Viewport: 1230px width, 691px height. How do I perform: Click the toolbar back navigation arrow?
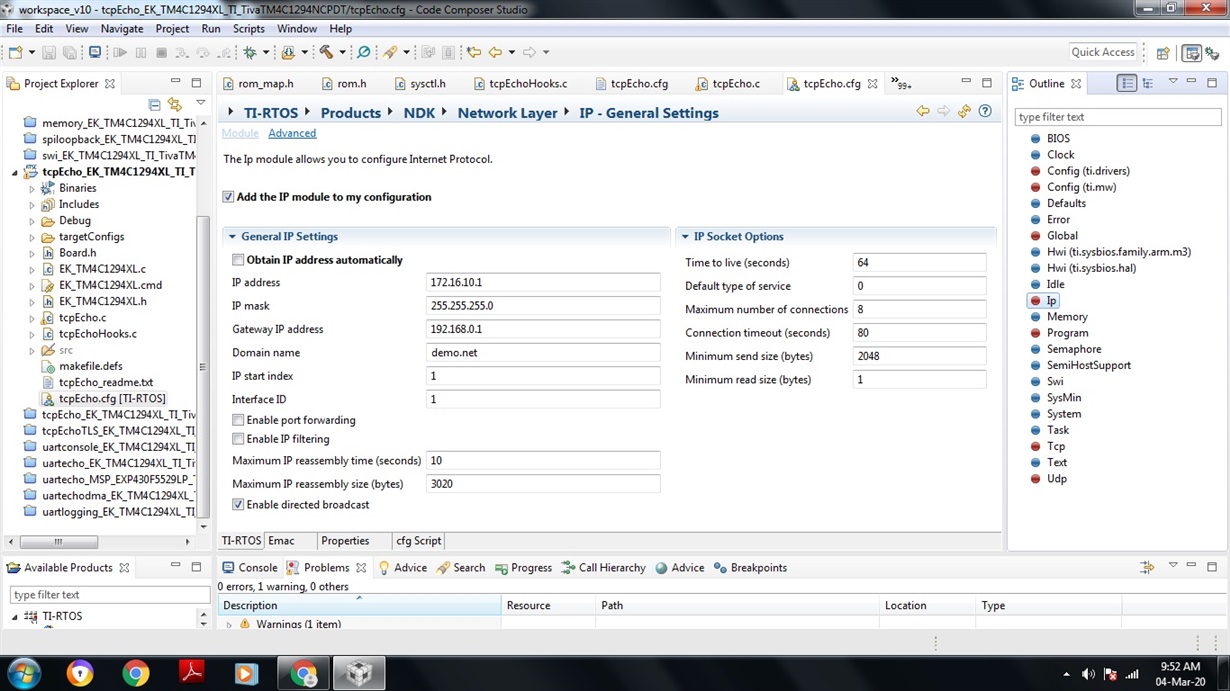coord(495,52)
